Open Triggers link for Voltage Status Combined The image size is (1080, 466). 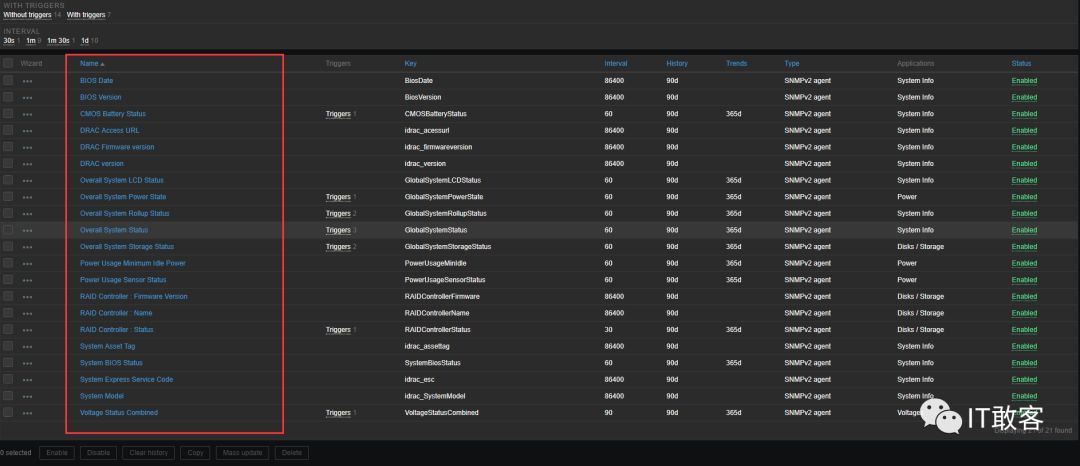(x=338, y=413)
